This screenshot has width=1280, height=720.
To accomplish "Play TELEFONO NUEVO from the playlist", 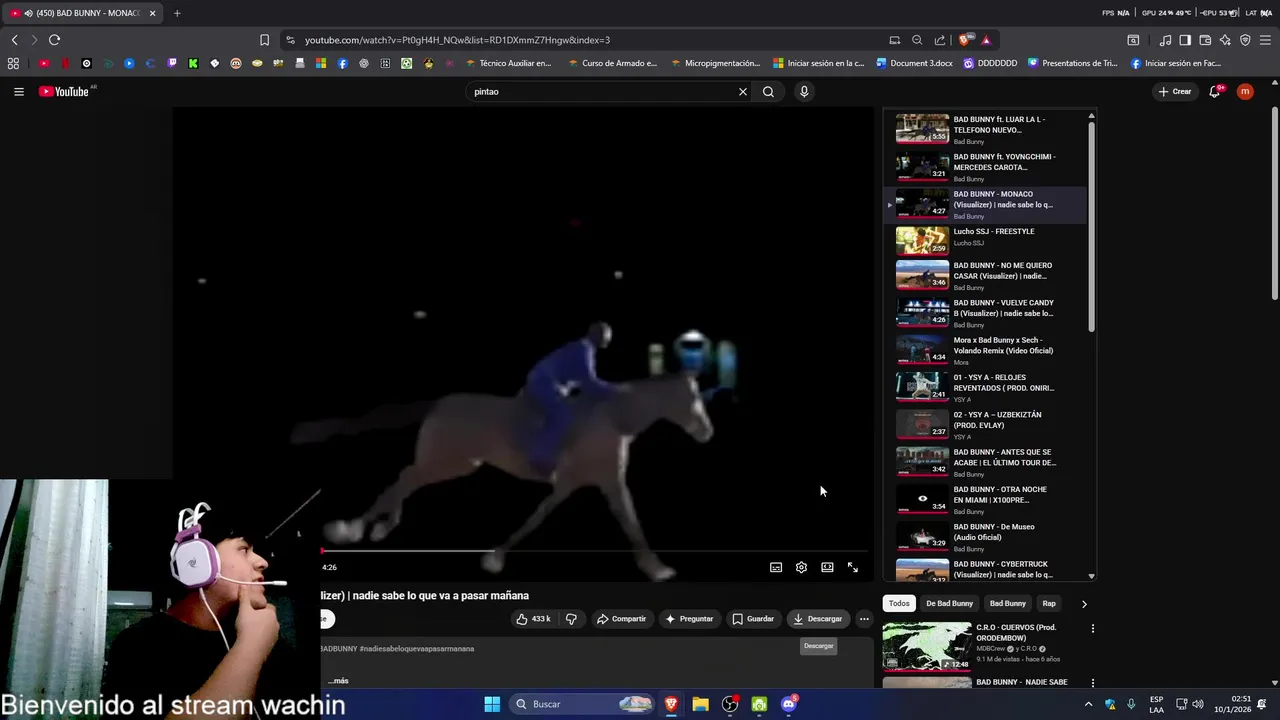I will (x=985, y=128).
